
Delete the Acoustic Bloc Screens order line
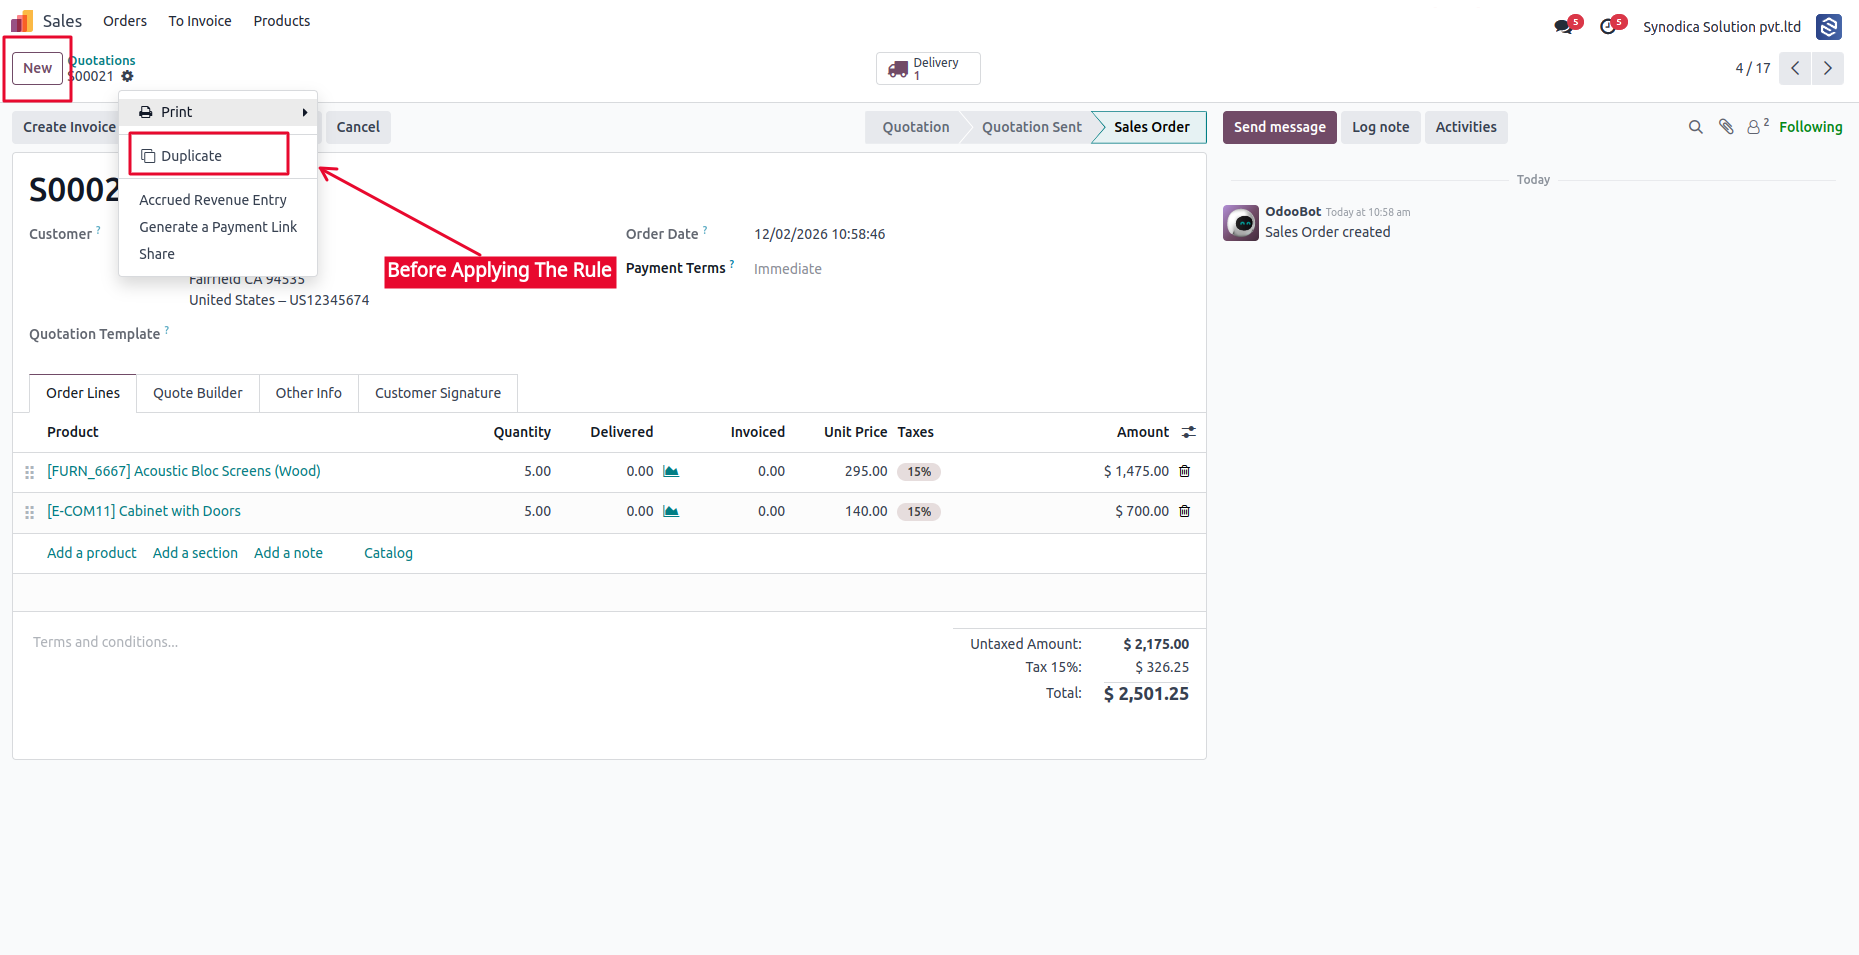coord(1185,471)
